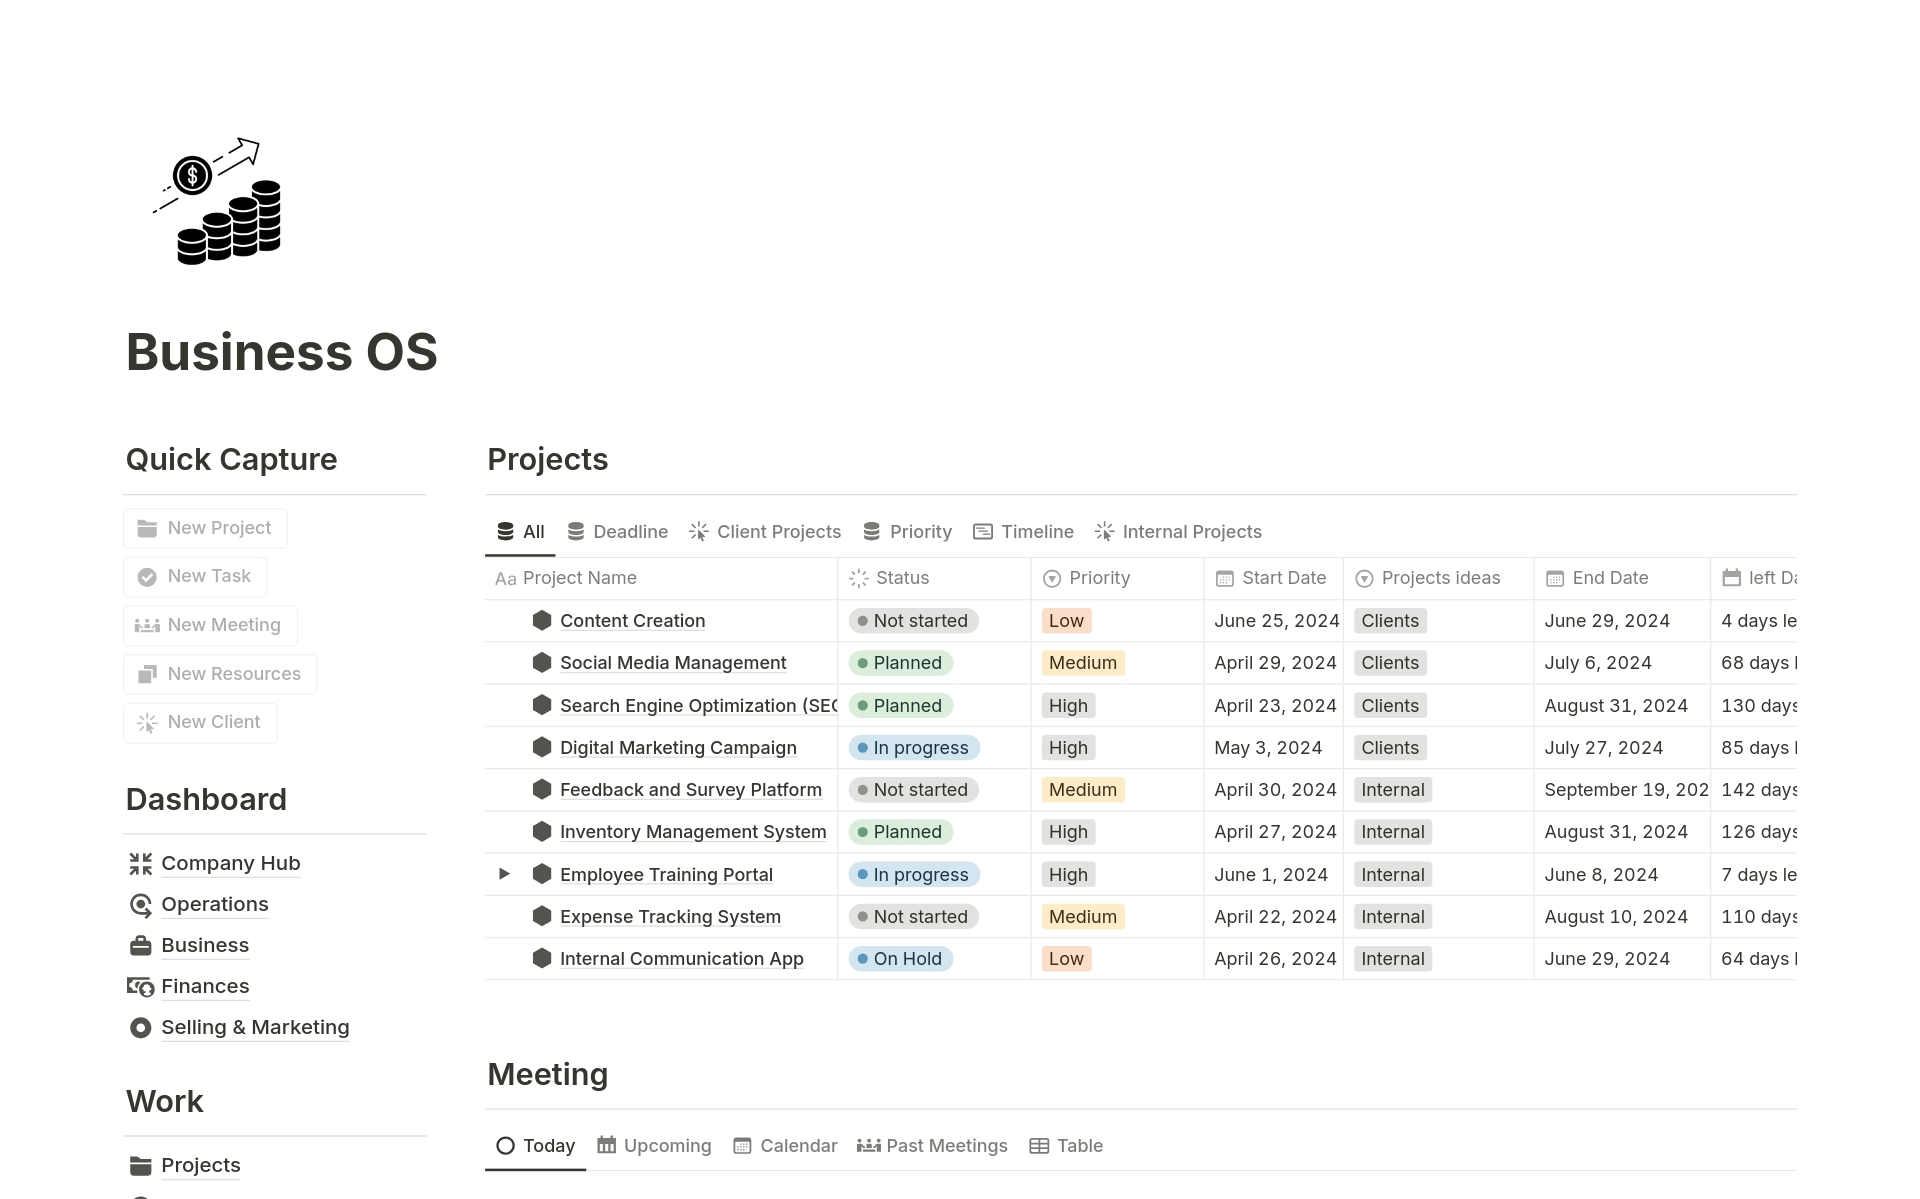Screen dimensions: 1920x1199
Task: Open the Status column header menu
Action: click(x=902, y=578)
